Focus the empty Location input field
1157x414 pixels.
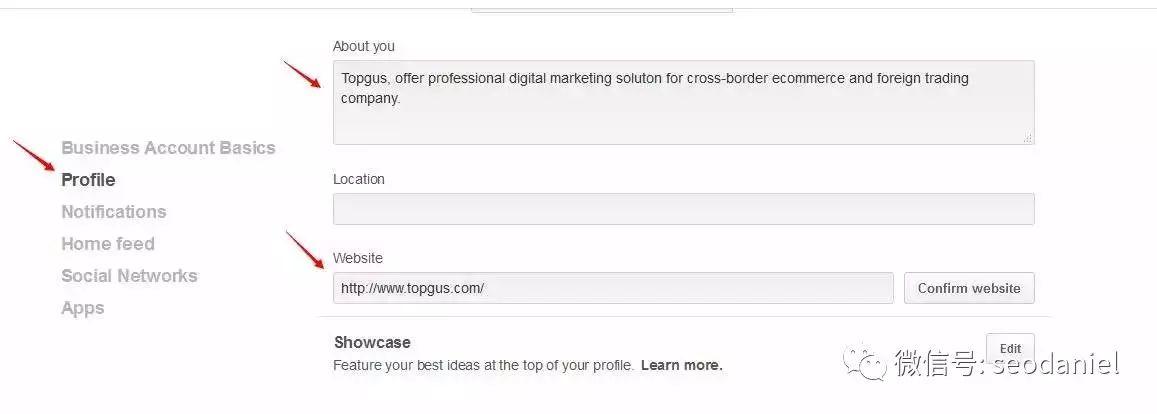point(683,209)
